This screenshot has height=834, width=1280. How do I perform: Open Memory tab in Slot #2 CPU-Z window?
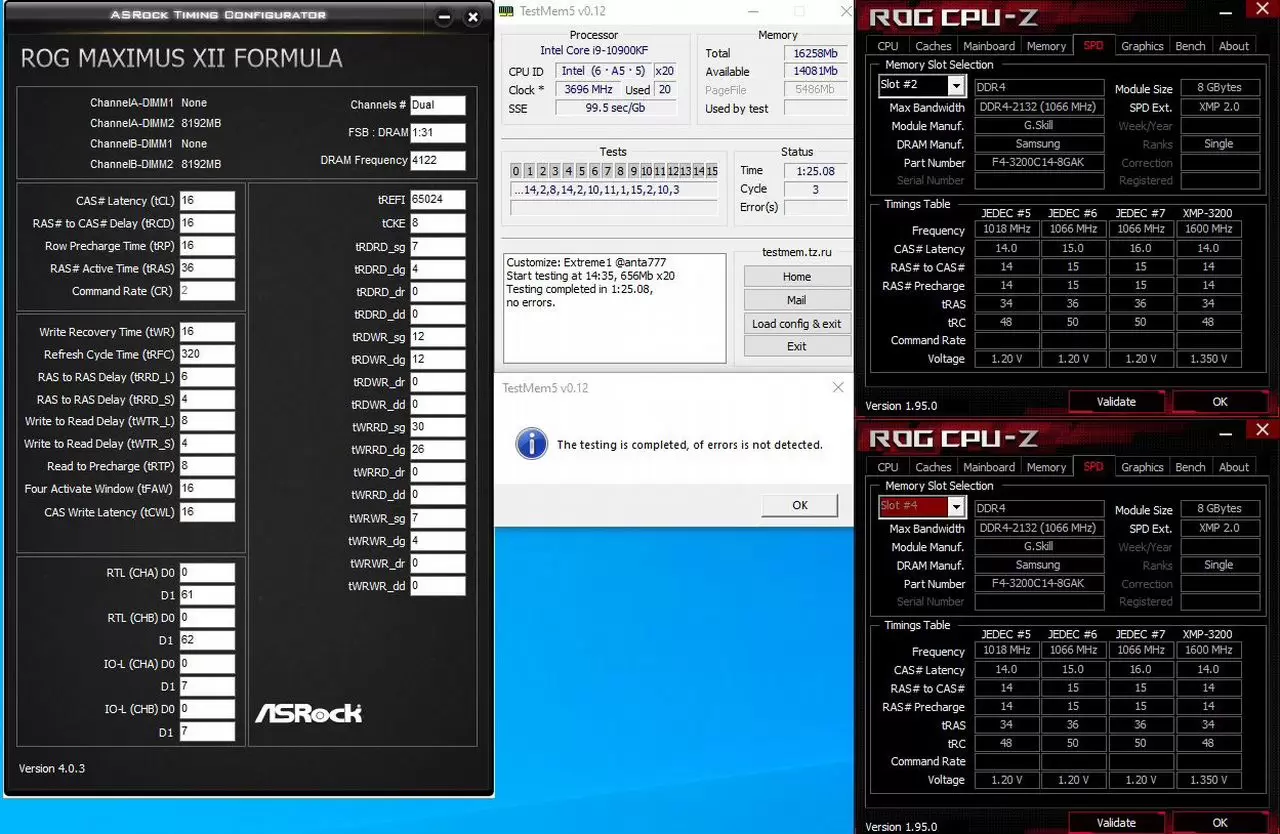(x=1046, y=46)
